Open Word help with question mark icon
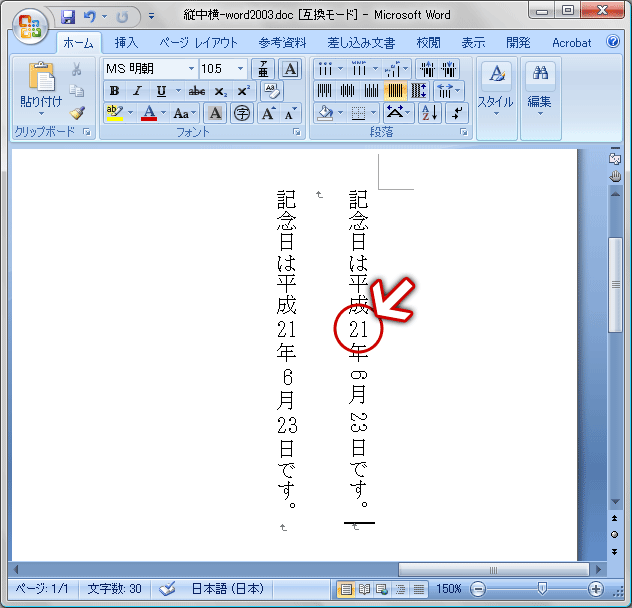 613,42
